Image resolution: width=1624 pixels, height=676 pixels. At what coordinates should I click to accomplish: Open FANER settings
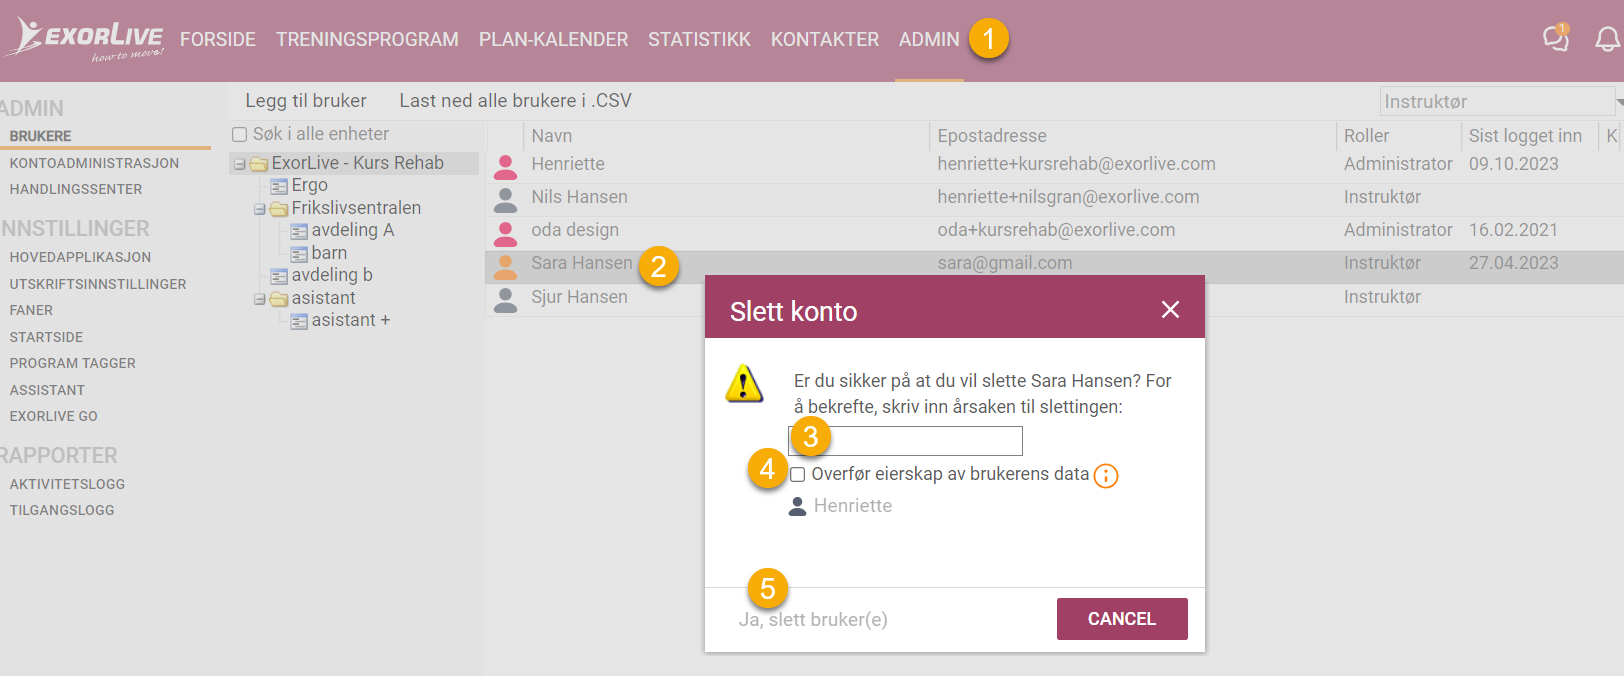point(31,310)
